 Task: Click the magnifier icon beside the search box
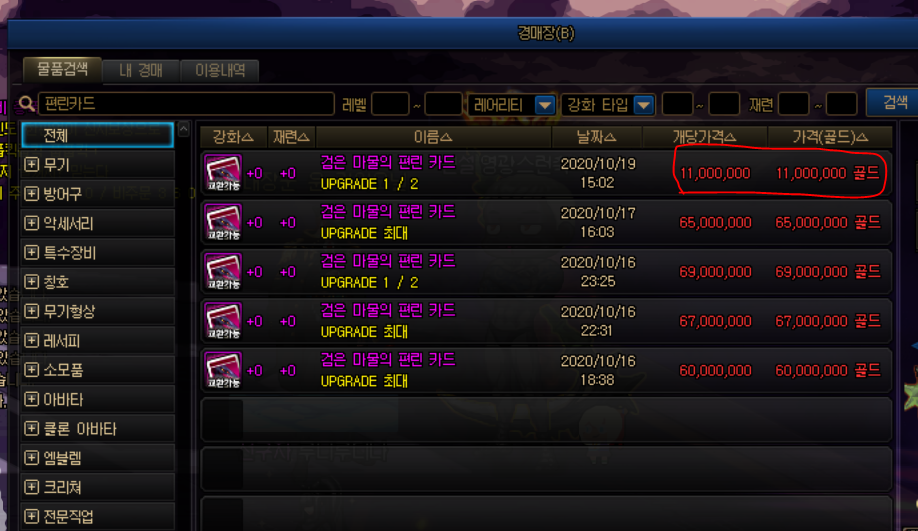(26, 104)
